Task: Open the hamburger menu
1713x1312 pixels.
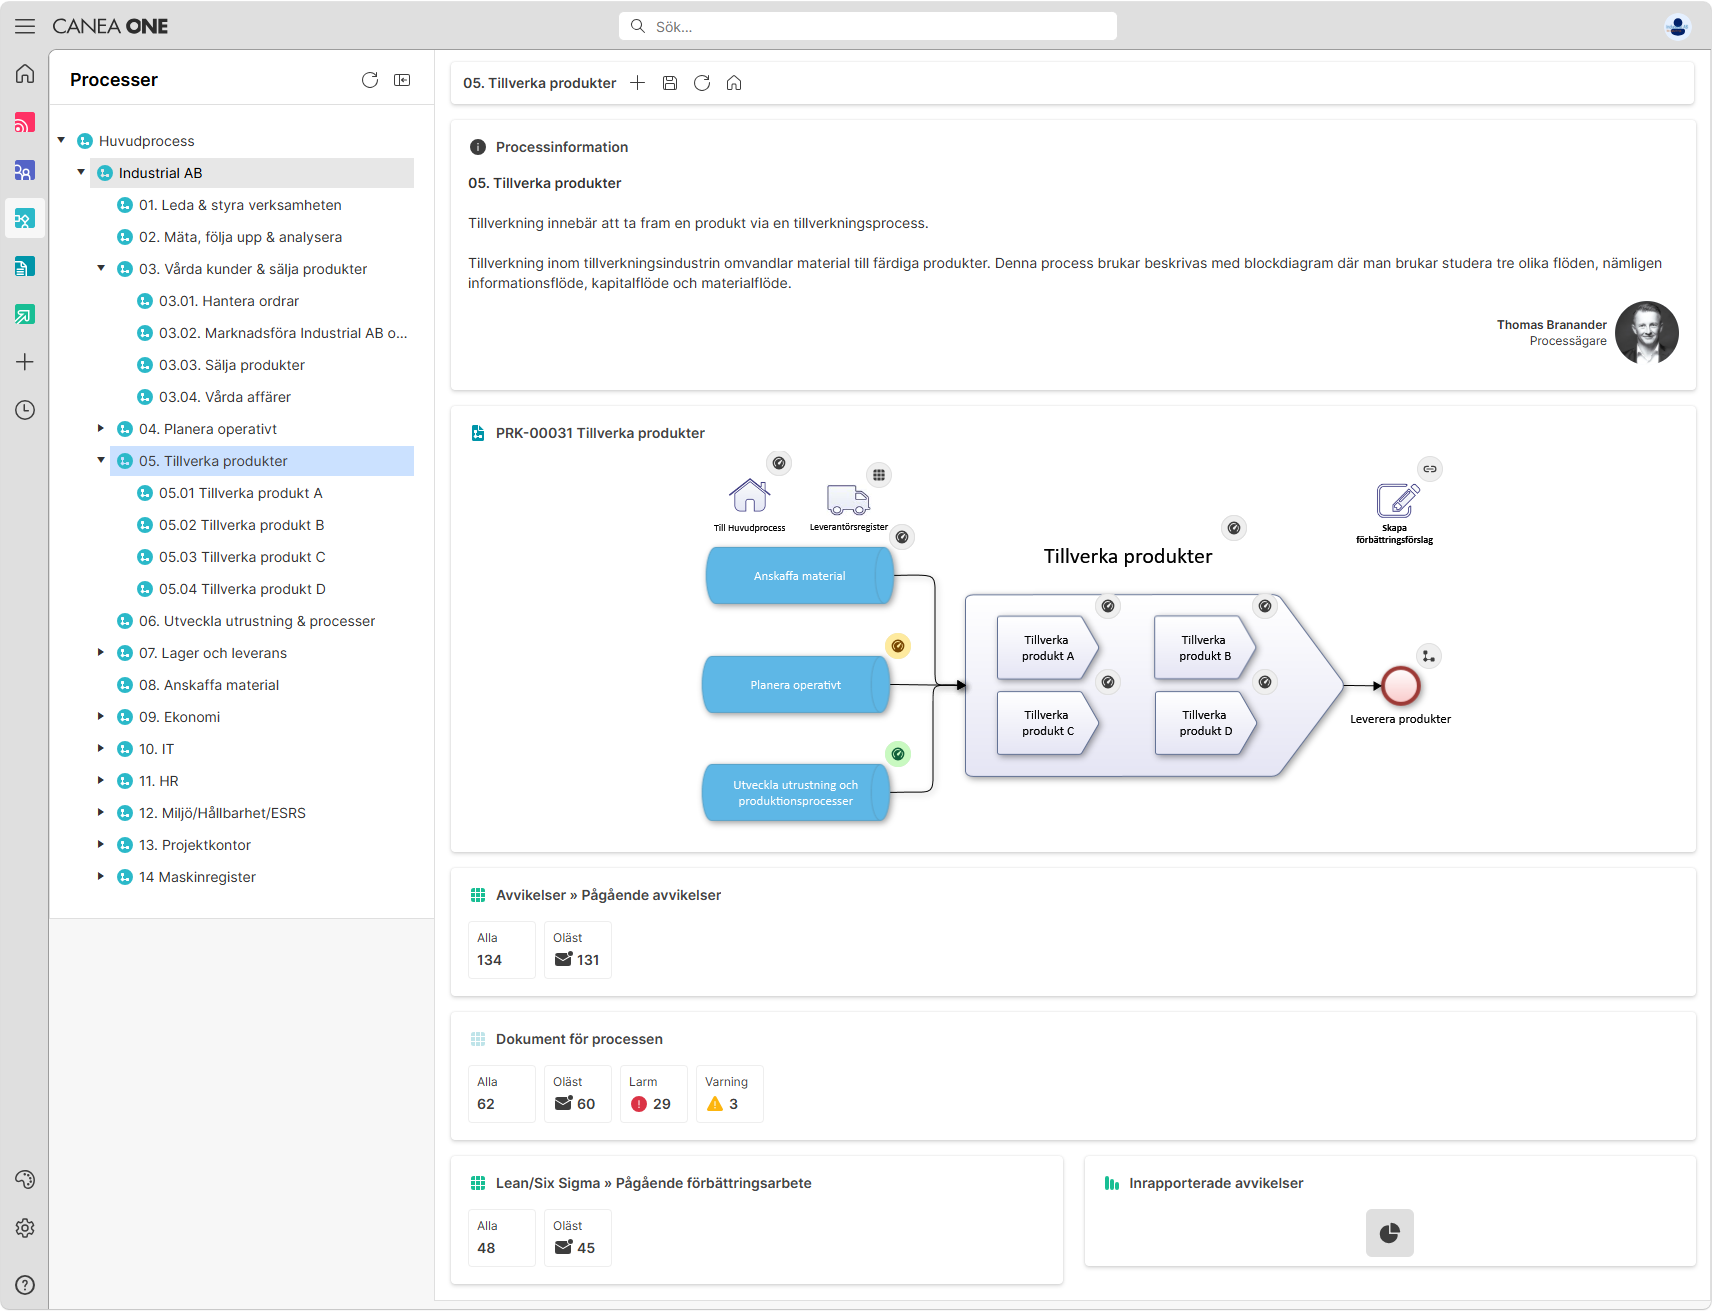Action: (25, 26)
